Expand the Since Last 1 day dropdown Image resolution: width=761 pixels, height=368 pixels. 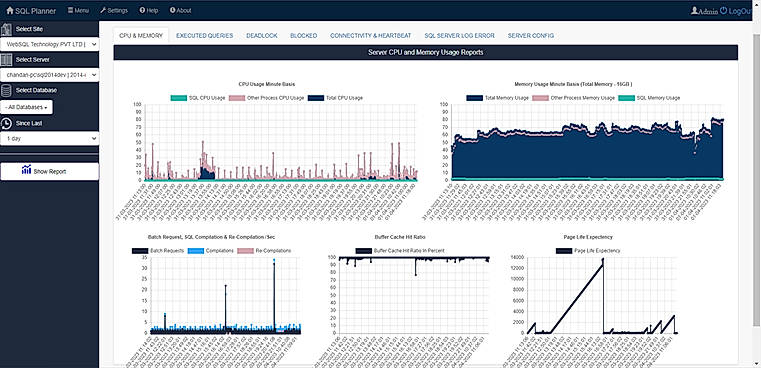[x=50, y=138]
